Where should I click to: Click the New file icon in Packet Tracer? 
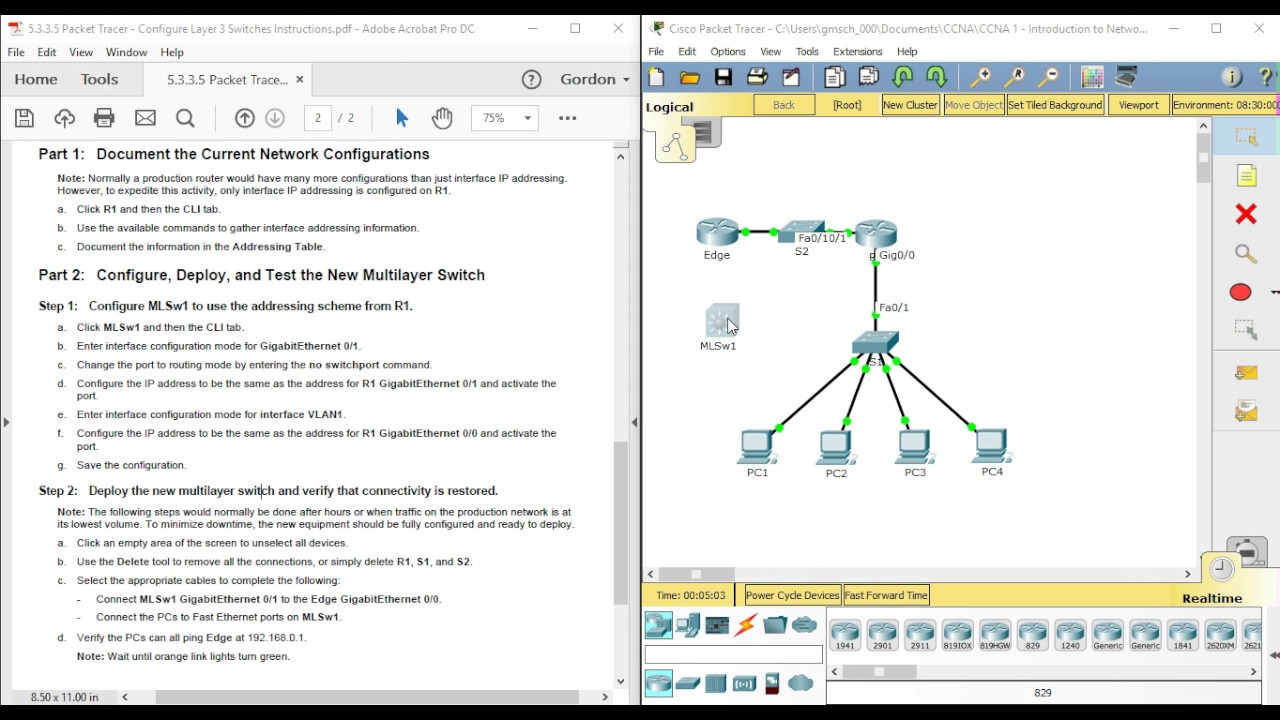click(x=656, y=77)
